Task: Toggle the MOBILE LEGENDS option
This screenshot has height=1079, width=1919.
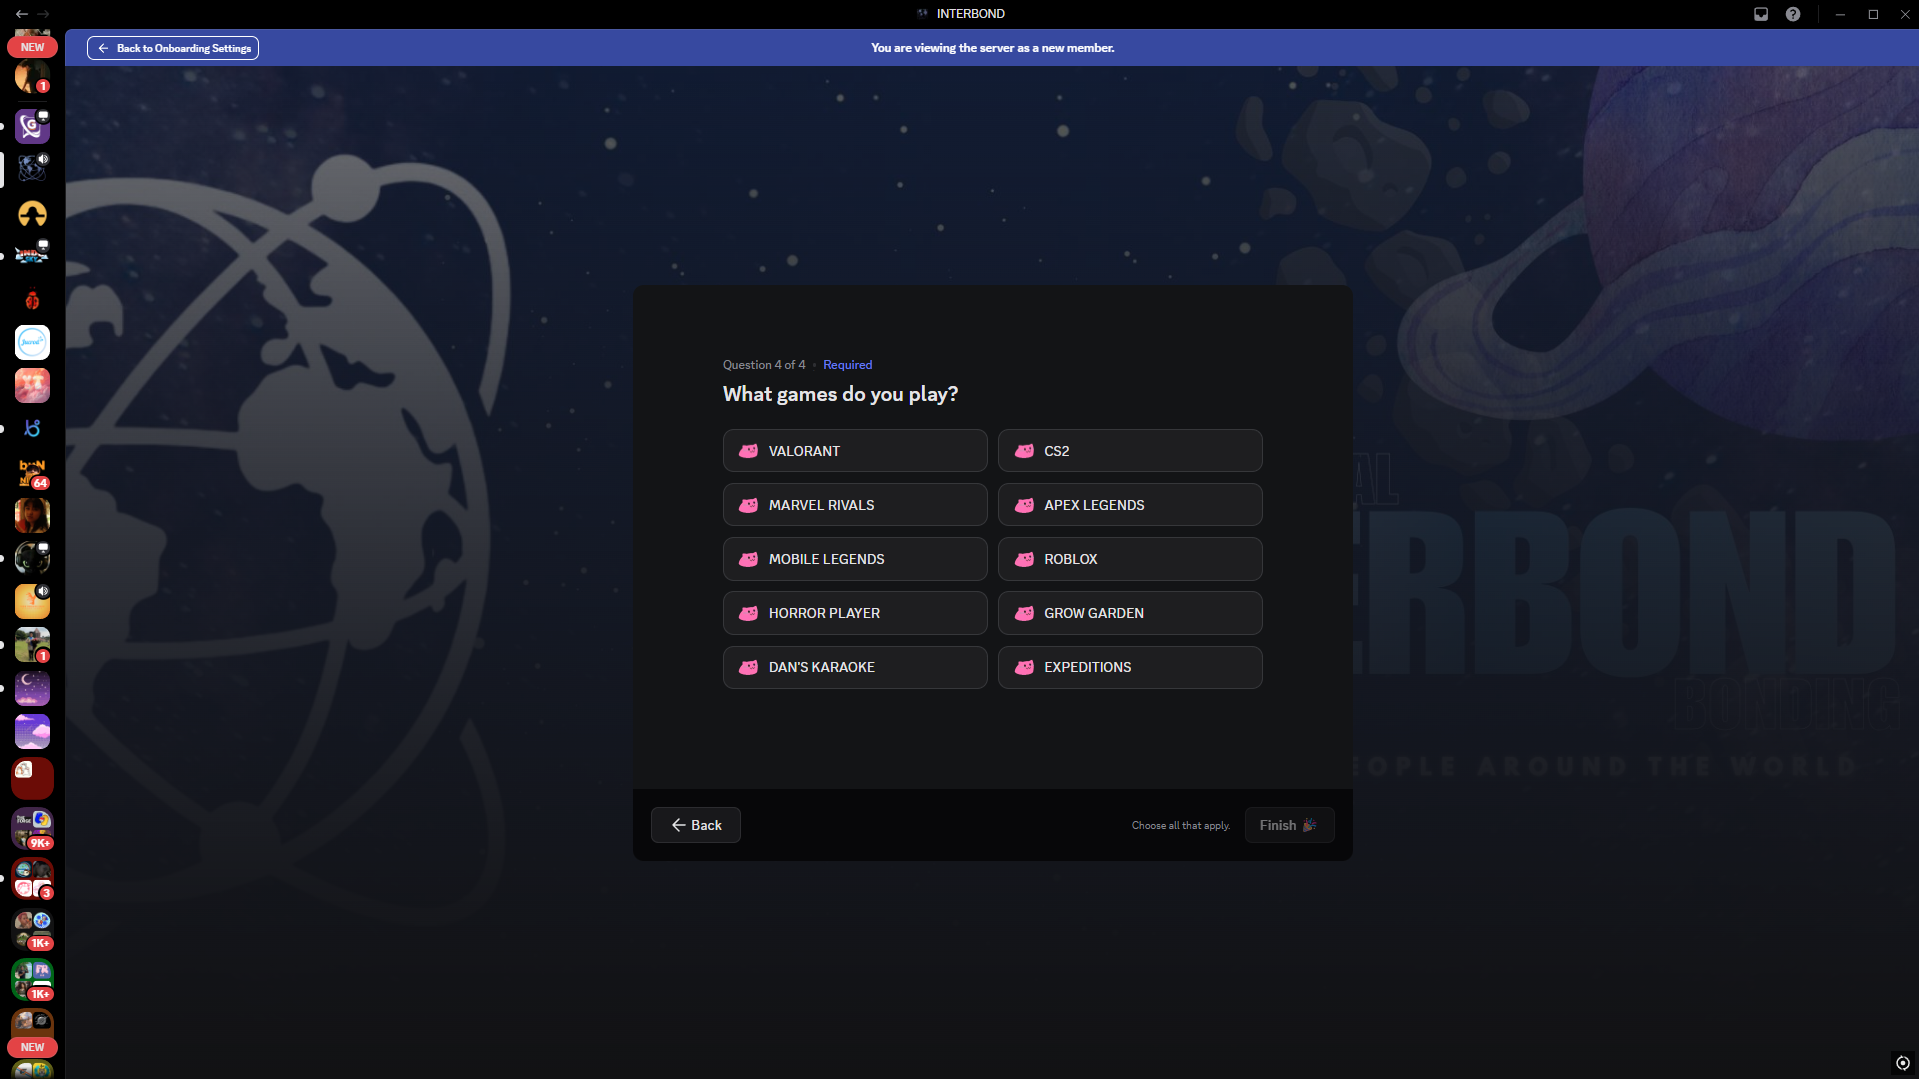Action: (x=855, y=559)
